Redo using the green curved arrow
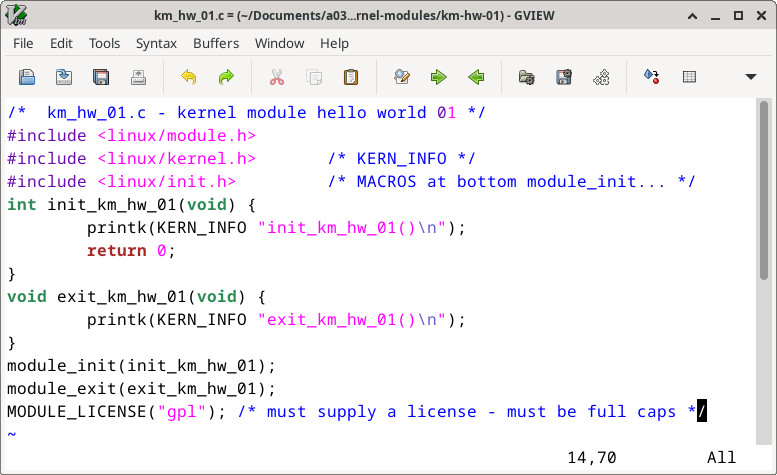Image resolution: width=777 pixels, height=475 pixels. tap(226, 77)
